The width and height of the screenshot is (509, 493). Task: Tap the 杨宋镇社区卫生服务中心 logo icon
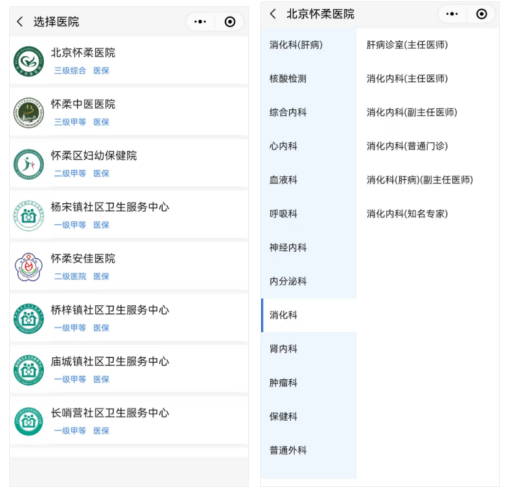tap(29, 216)
